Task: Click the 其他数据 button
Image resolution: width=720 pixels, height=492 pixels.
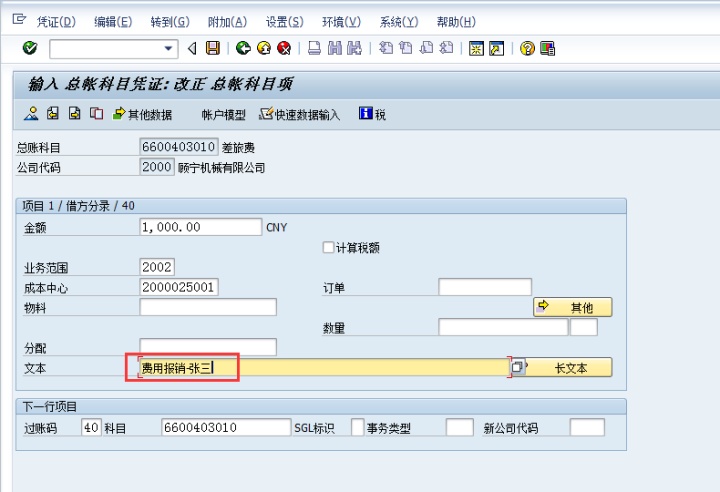Action: pyautogui.click(x=142, y=114)
